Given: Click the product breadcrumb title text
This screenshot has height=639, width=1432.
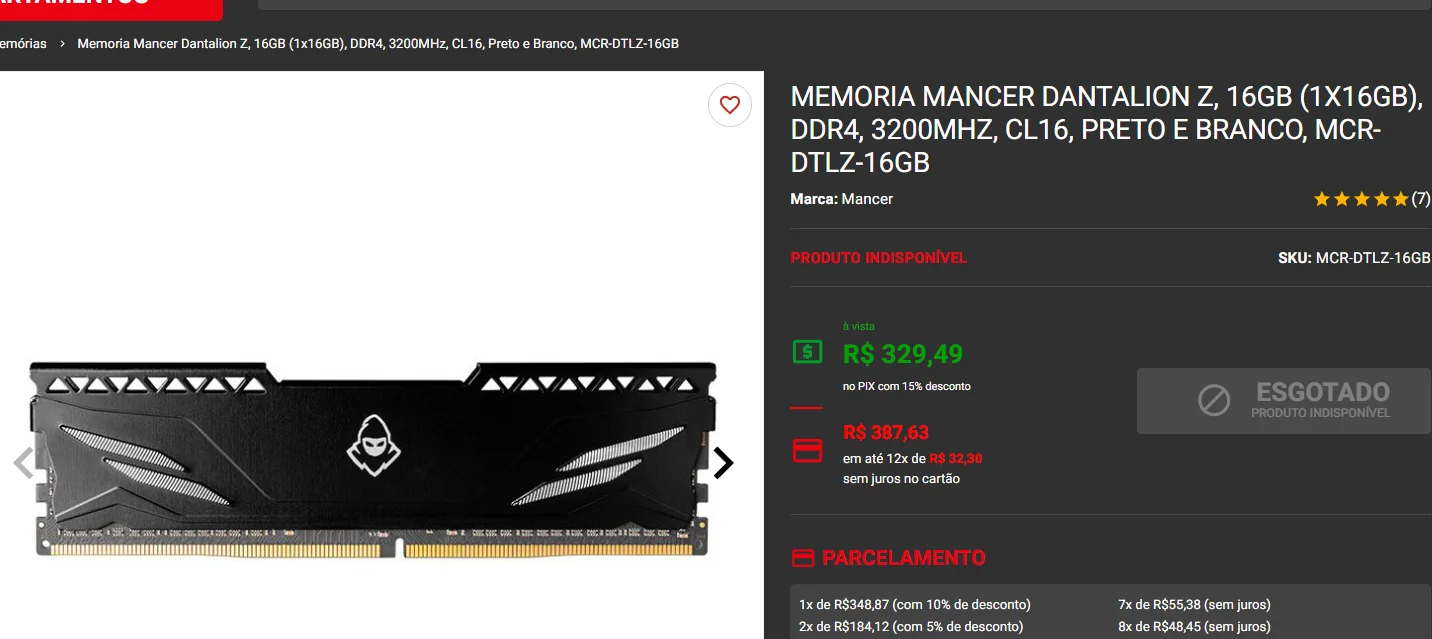Looking at the screenshot, I should pyautogui.click(x=378, y=44).
